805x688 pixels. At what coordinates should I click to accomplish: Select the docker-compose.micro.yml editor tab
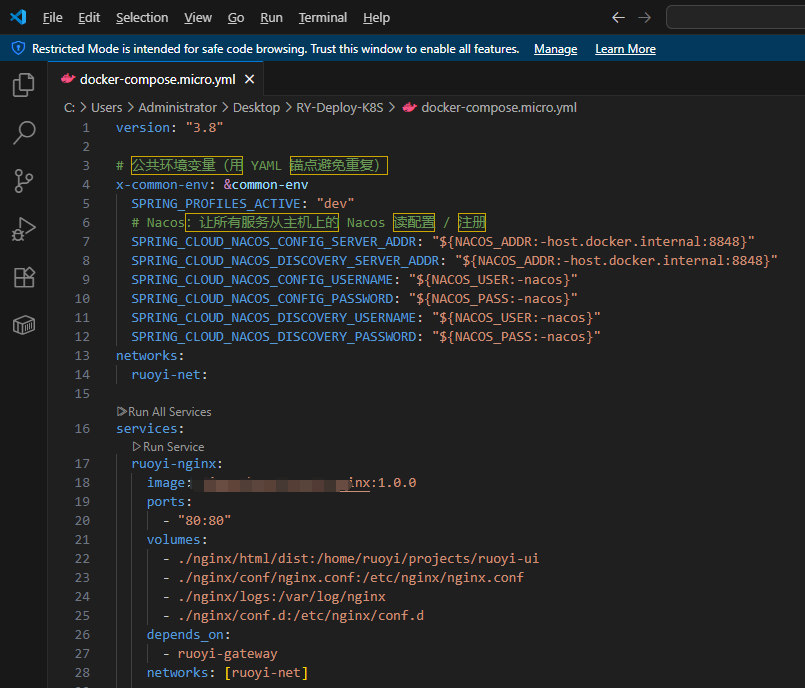[x=156, y=79]
